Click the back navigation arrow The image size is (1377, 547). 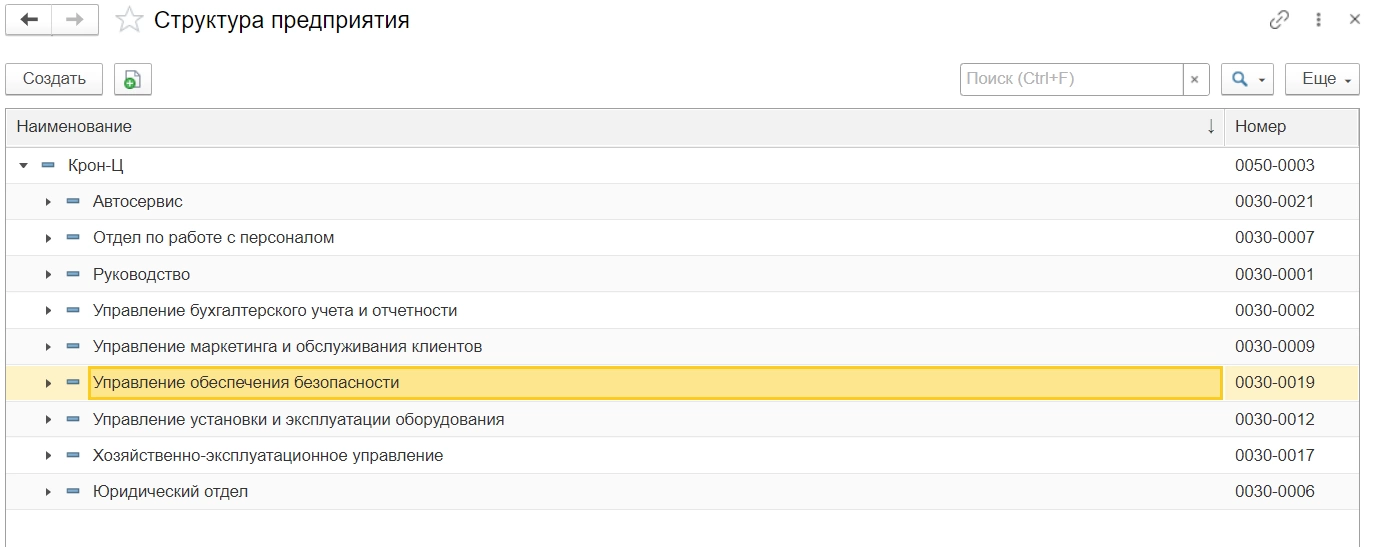tap(29, 20)
